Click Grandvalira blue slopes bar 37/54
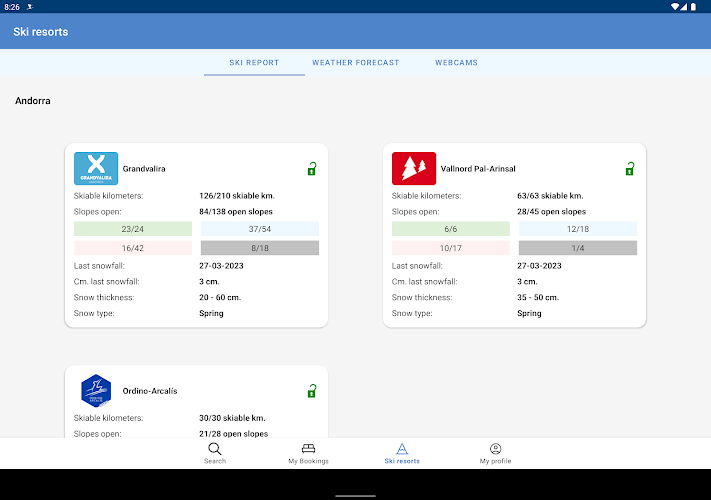The height and width of the screenshot is (500, 711). pos(260,229)
